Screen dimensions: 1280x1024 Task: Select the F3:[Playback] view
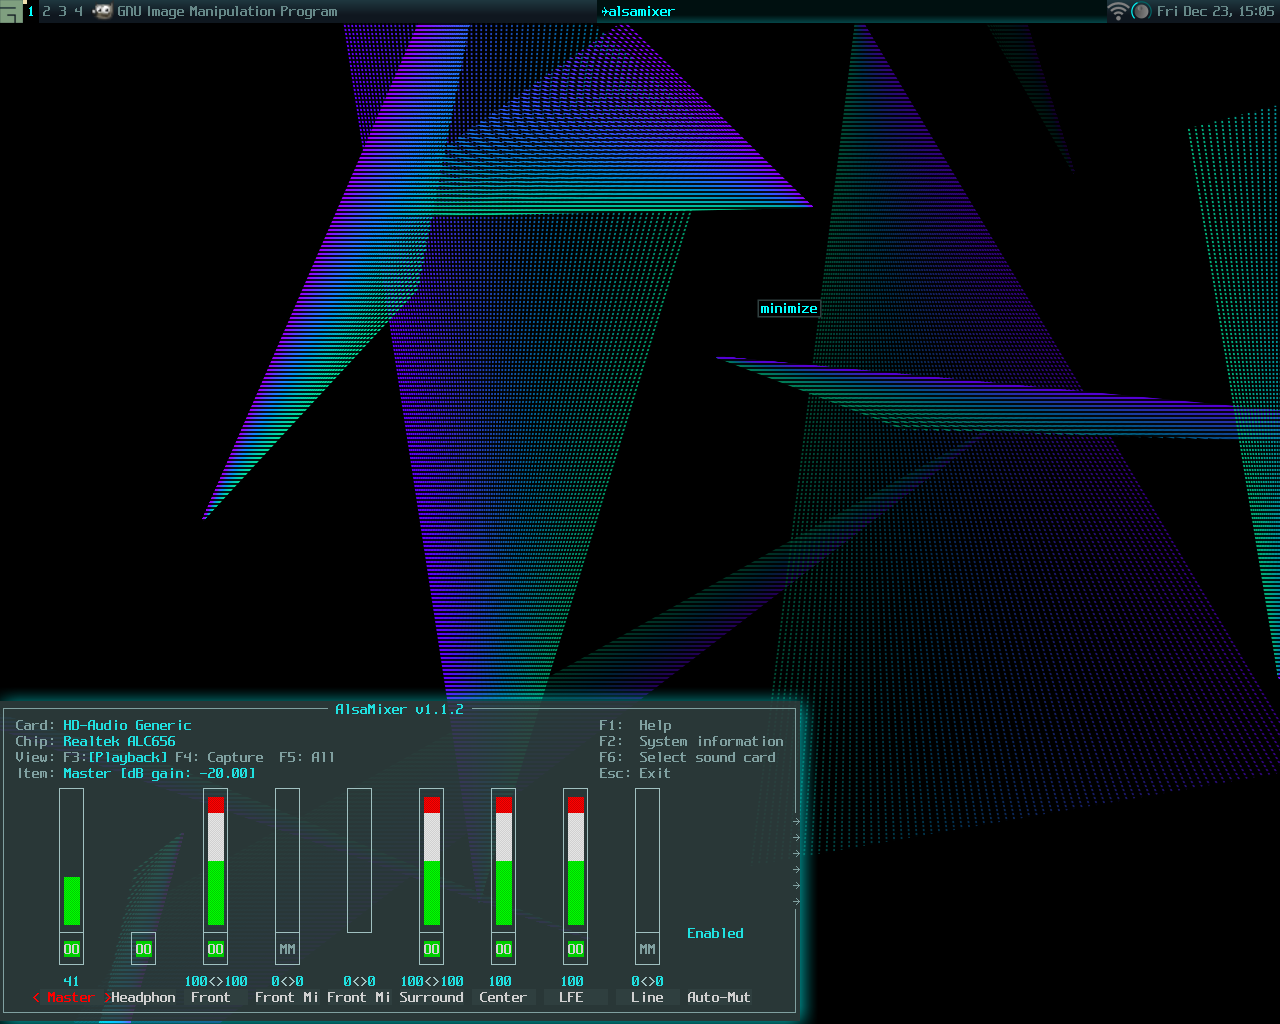tap(116, 758)
